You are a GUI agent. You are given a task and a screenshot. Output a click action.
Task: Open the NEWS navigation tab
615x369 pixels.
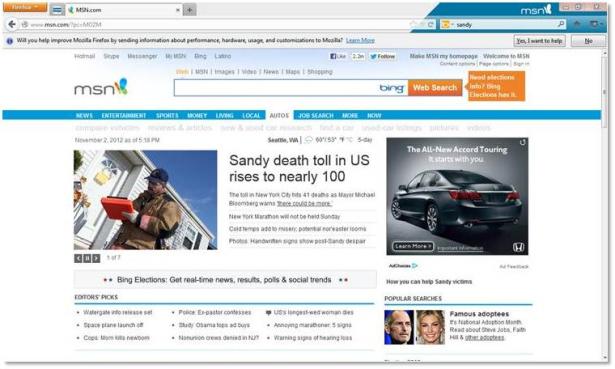click(x=84, y=115)
